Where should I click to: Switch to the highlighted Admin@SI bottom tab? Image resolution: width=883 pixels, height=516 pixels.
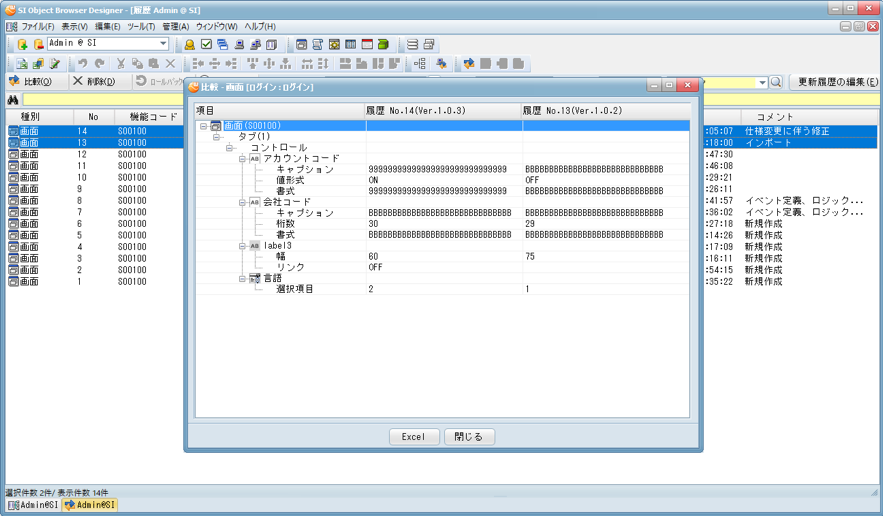[x=90, y=506]
